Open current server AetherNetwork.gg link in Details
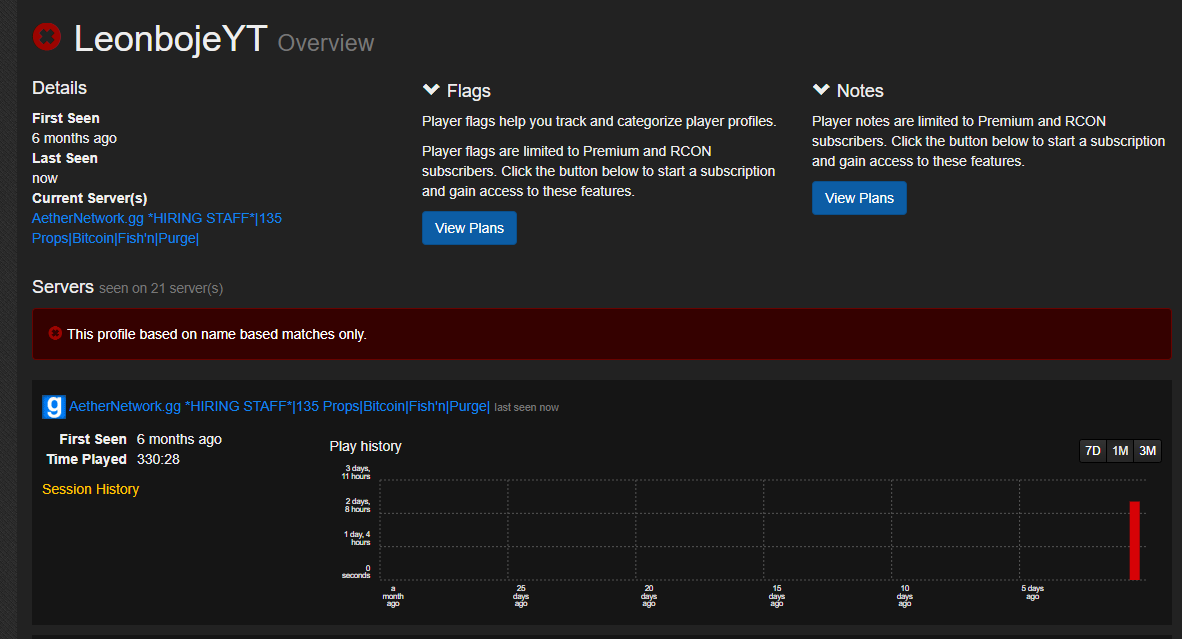Image resolution: width=1182 pixels, height=639 pixels. point(157,228)
